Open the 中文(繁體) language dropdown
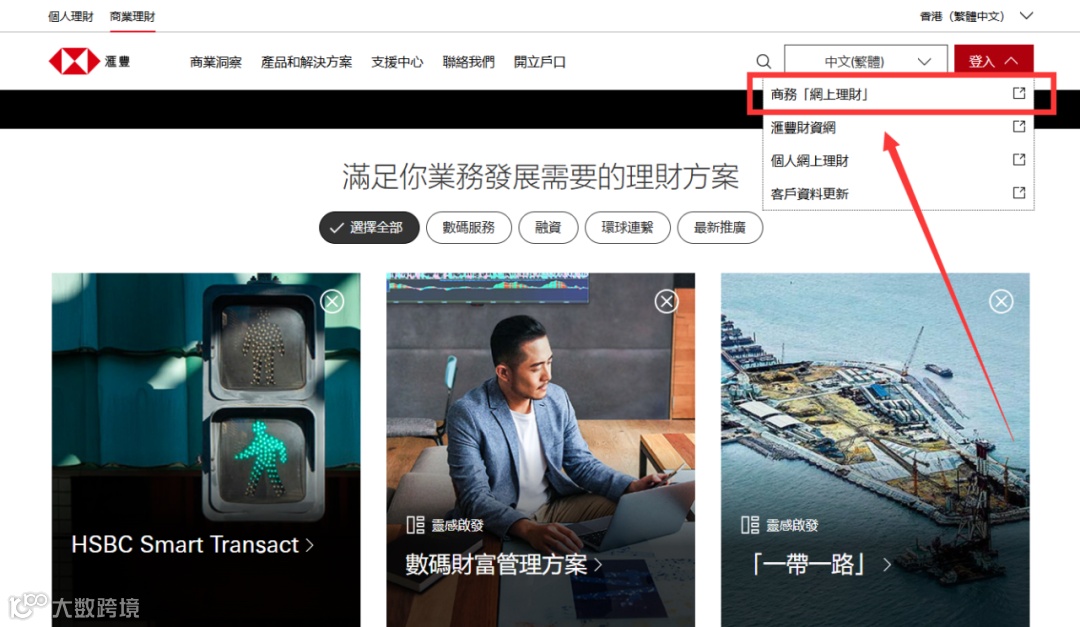The height and width of the screenshot is (627, 1080). (866, 61)
